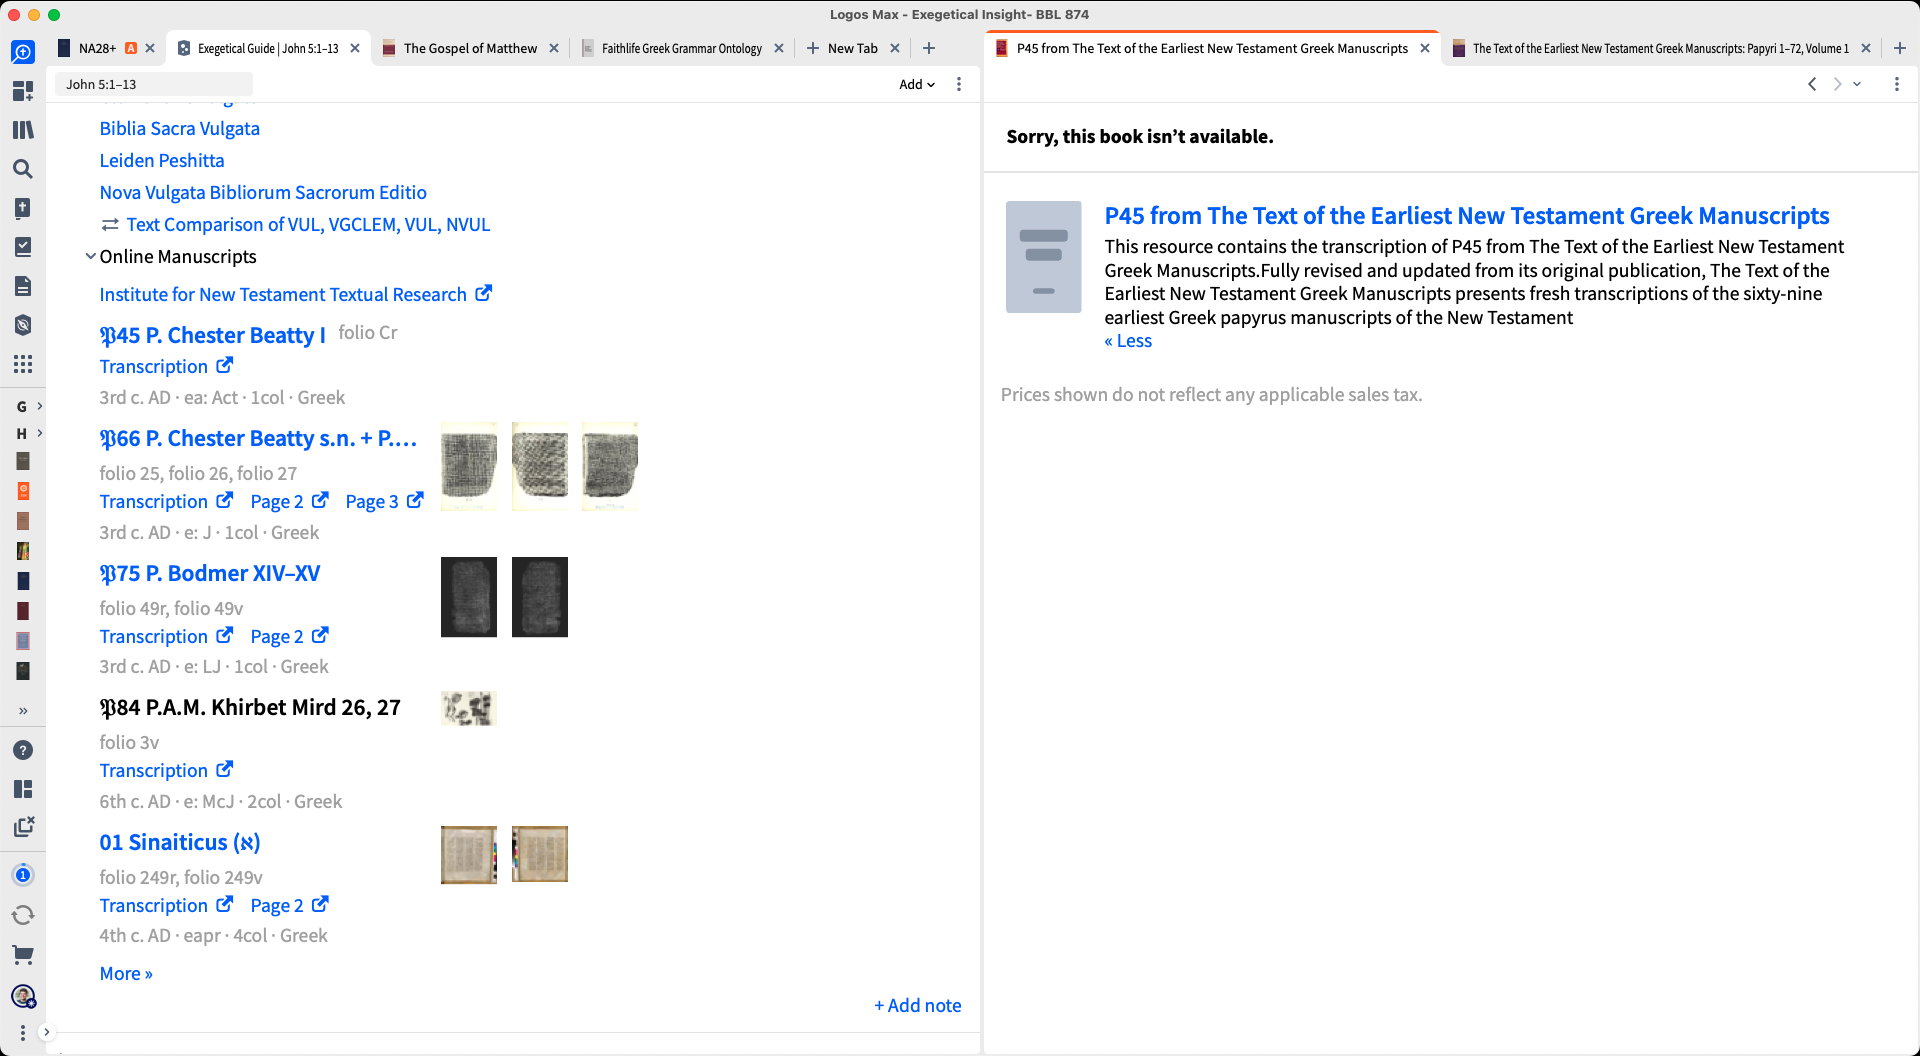Open the notifications badge showing 1

23,875
